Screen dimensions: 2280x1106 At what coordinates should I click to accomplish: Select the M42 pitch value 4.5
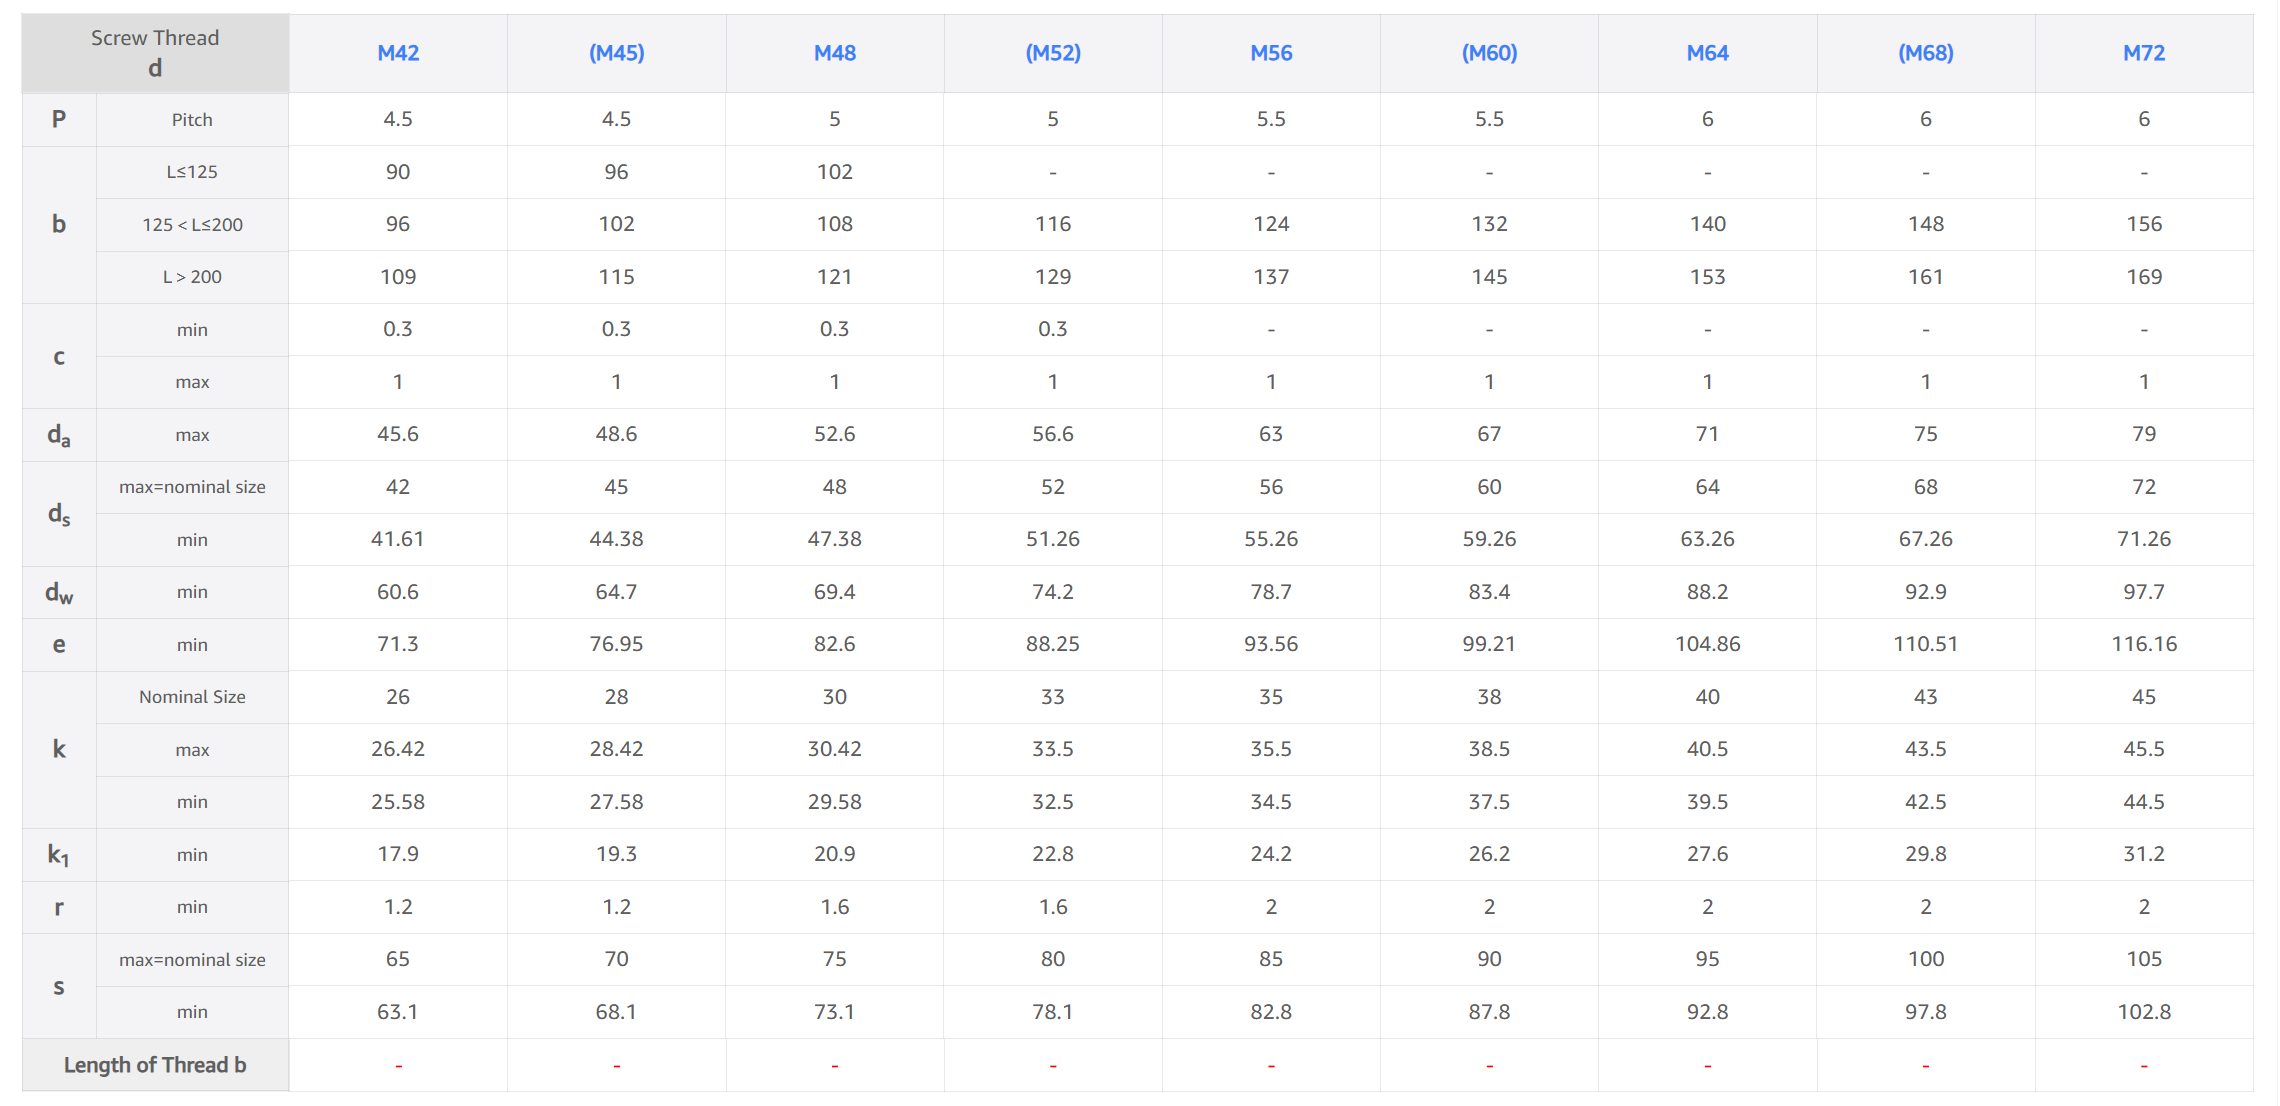point(398,119)
